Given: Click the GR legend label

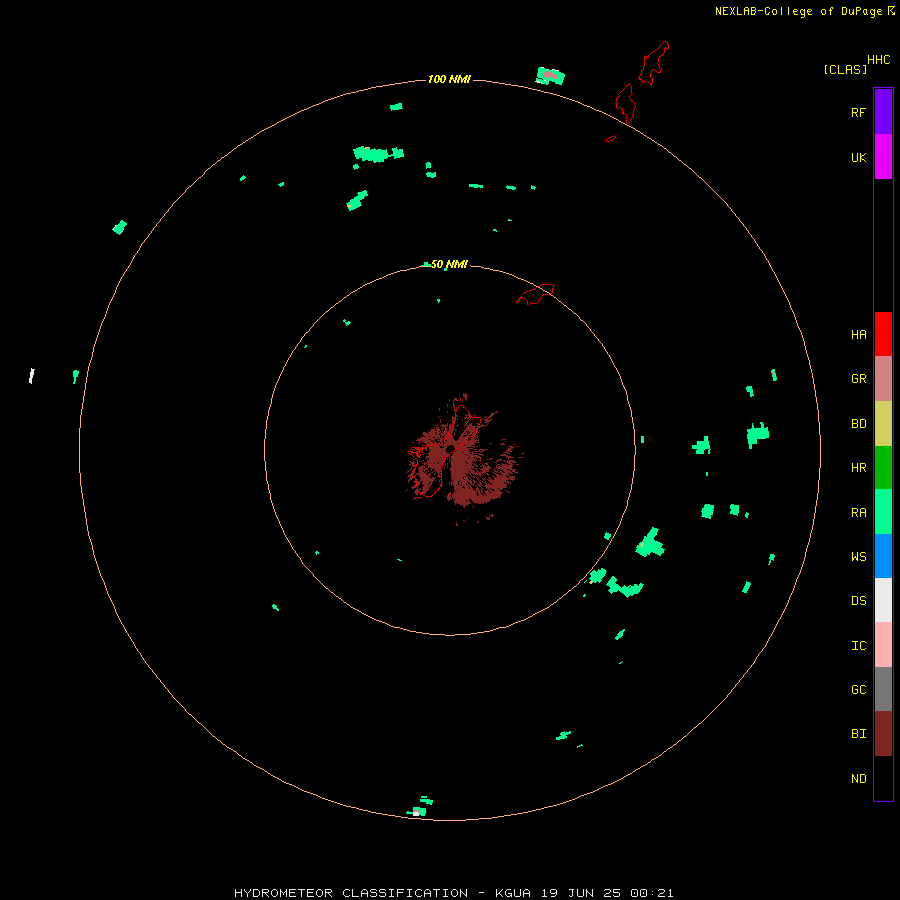Looking at the screenshot, I should pos(858,379).
